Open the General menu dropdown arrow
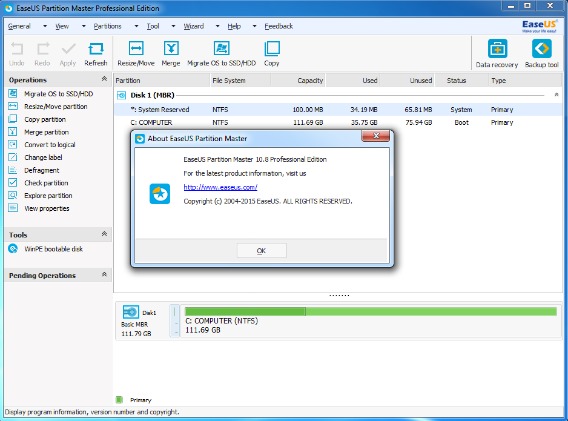Screen dimensions: 568x421 pos(45,26)
